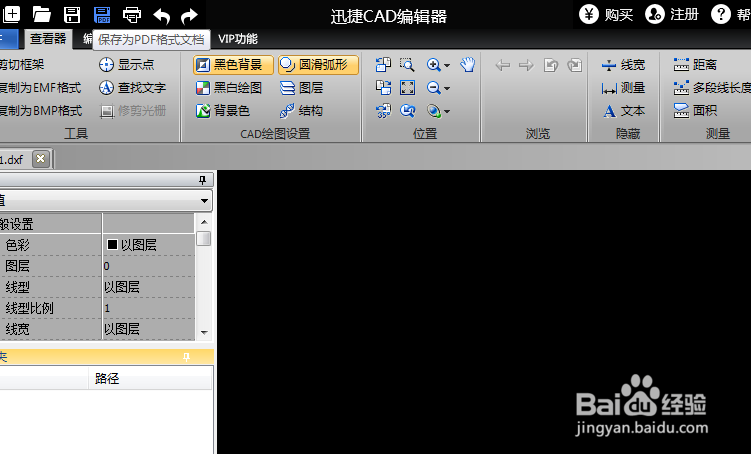Click the browse forward arrow
The width and height of the screenshot is (751, 454).
tap(526, 65)
